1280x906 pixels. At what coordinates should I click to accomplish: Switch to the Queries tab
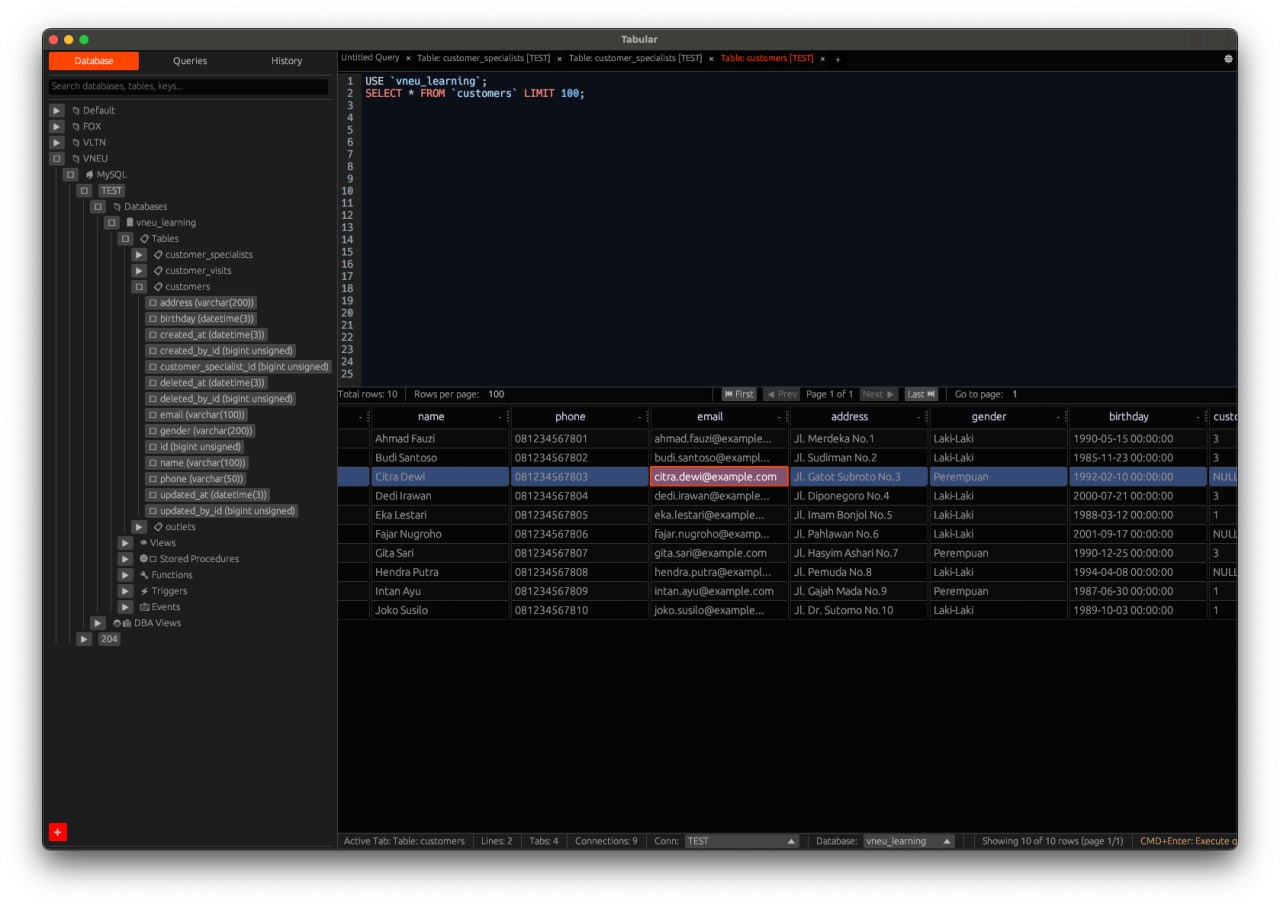coord(189,60)
